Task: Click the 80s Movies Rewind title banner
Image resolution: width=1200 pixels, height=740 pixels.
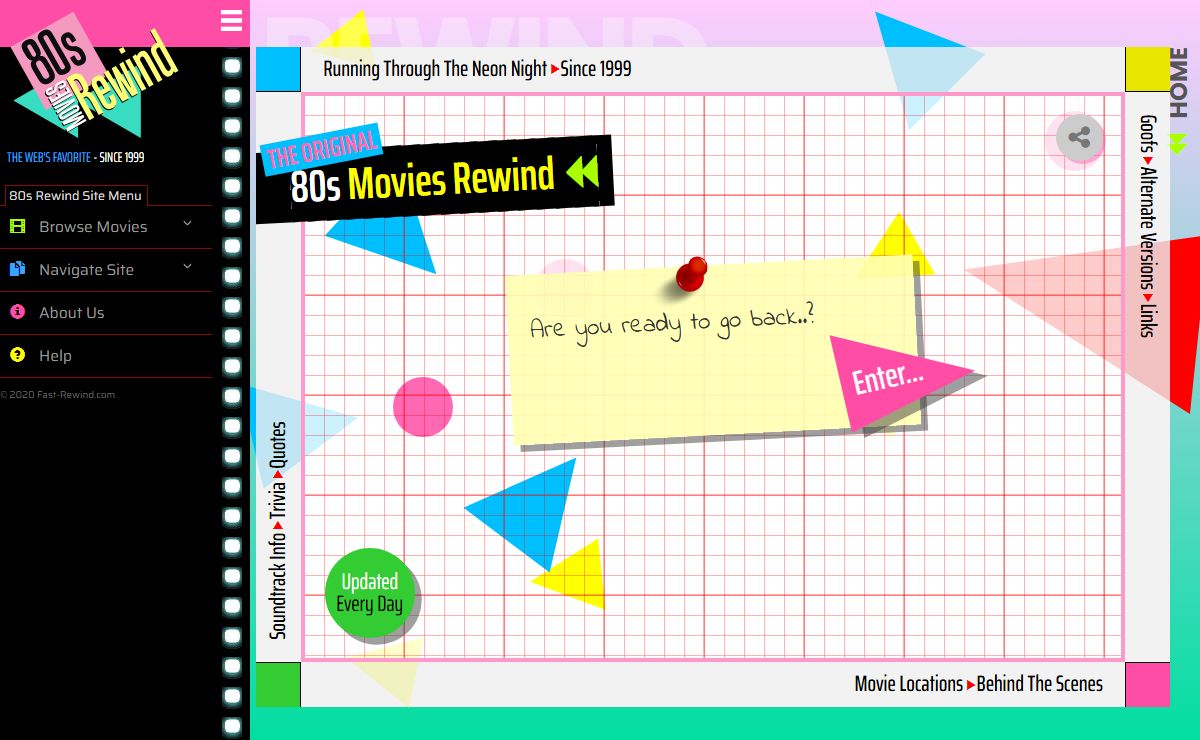Action: click(x=435, y=178)
